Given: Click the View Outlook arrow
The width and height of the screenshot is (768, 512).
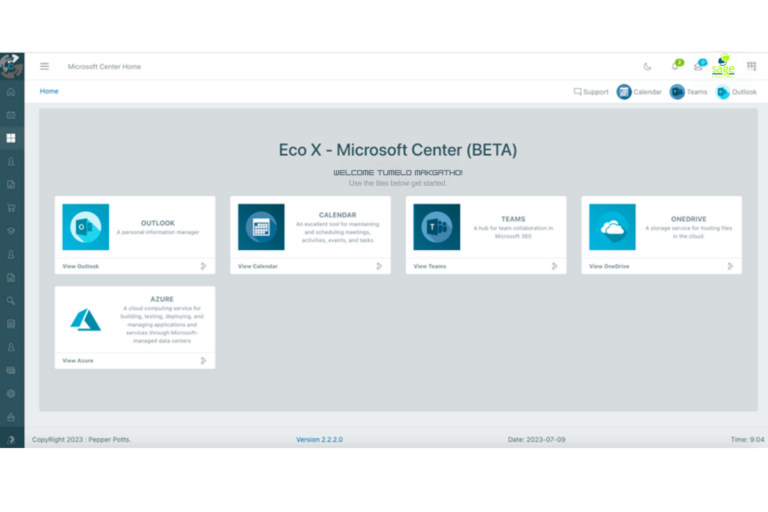Looking at the screenshot, I should (203, 266).
